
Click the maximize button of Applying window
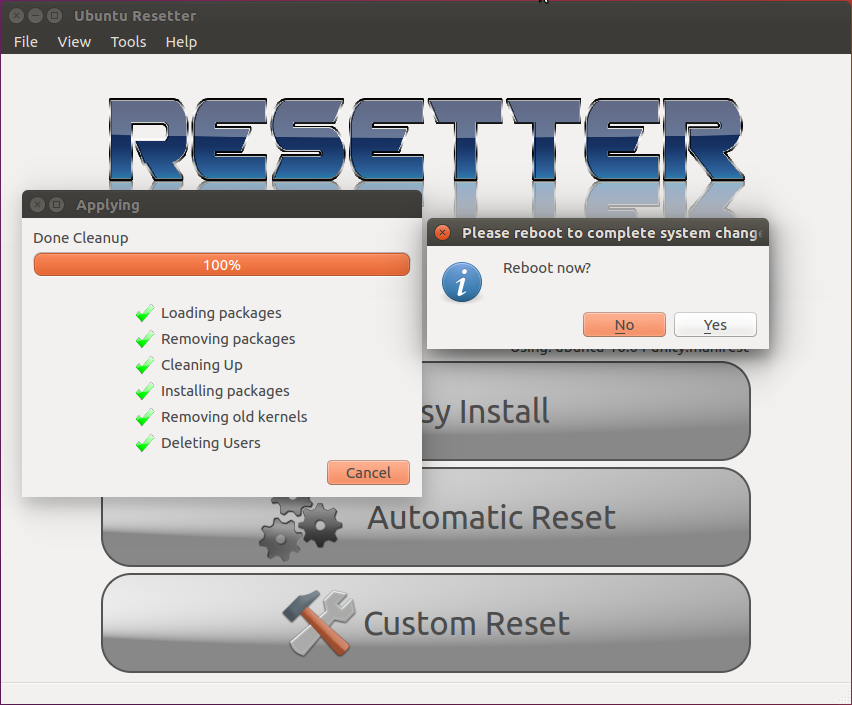(57, 204)
